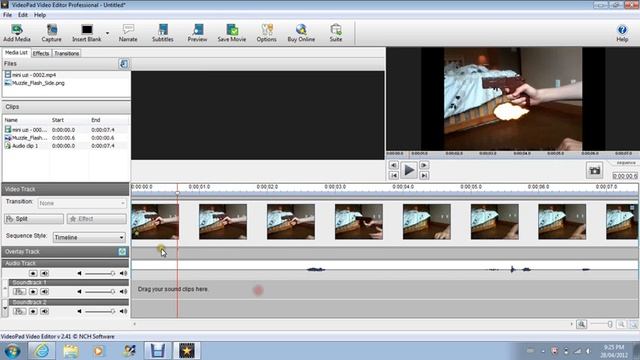The height and width of the screenshot is (360, 640).
Task: Click the Add Media toolbar icon
Action: coord(17,33)
